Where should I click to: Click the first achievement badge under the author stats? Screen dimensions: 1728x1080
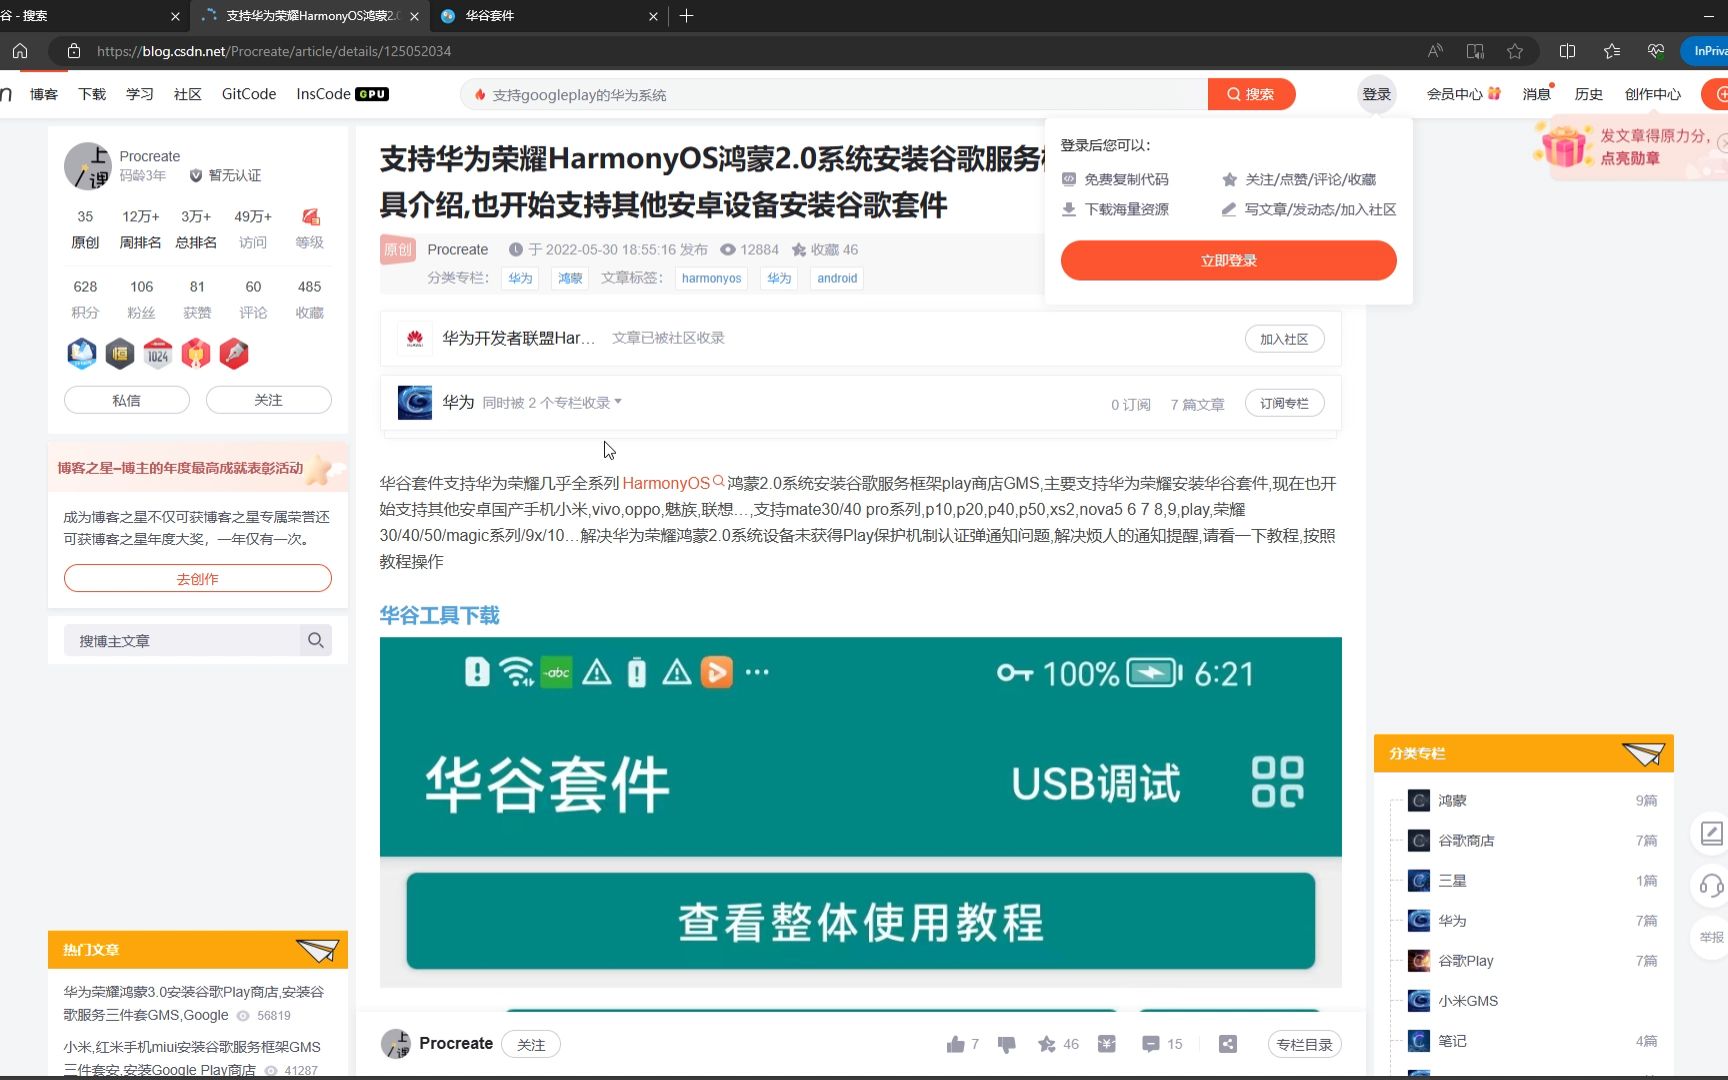click(82, 353)
